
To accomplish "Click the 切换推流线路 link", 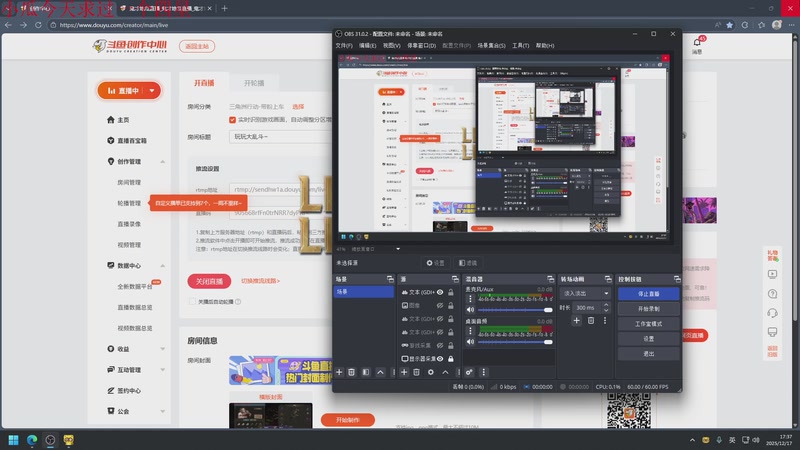I will 260,281.
